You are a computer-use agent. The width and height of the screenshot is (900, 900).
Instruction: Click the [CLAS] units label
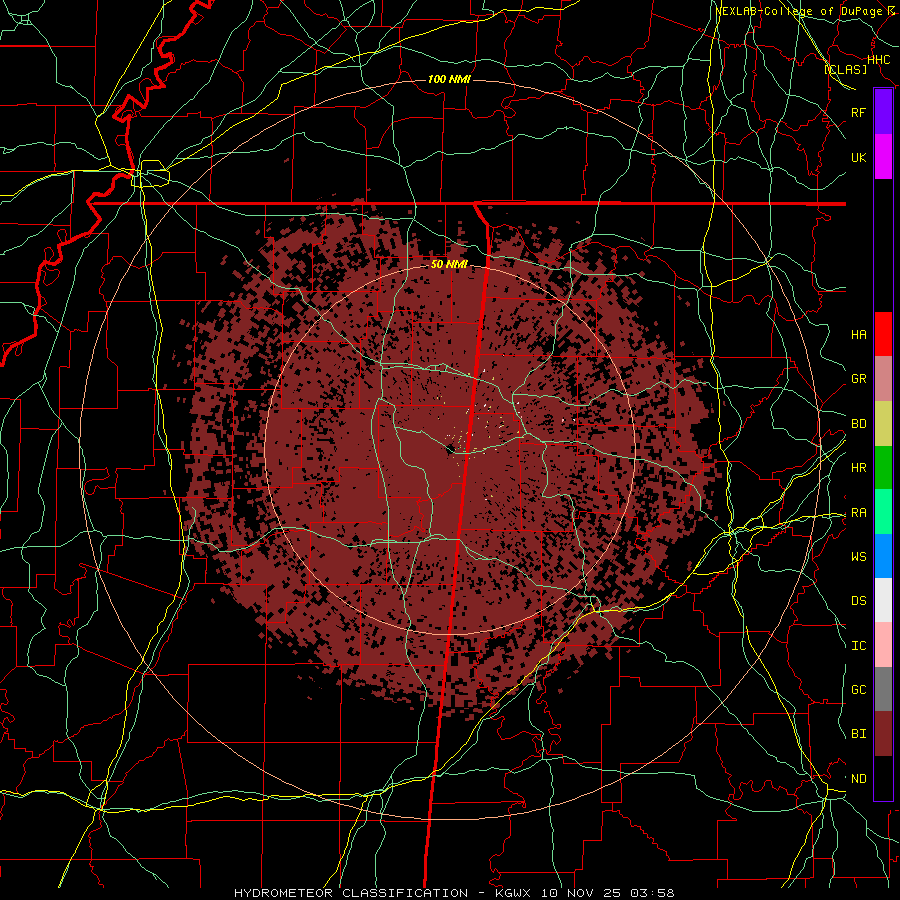coord(845,69)
